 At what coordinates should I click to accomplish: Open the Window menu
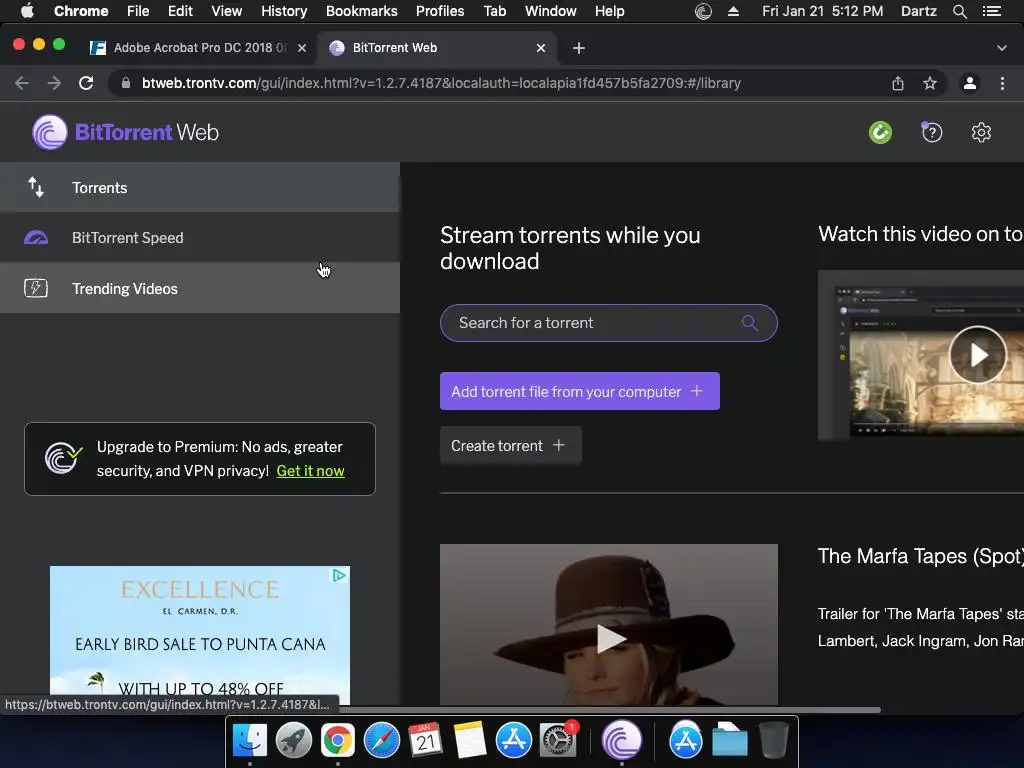click(x=551, y=11)
